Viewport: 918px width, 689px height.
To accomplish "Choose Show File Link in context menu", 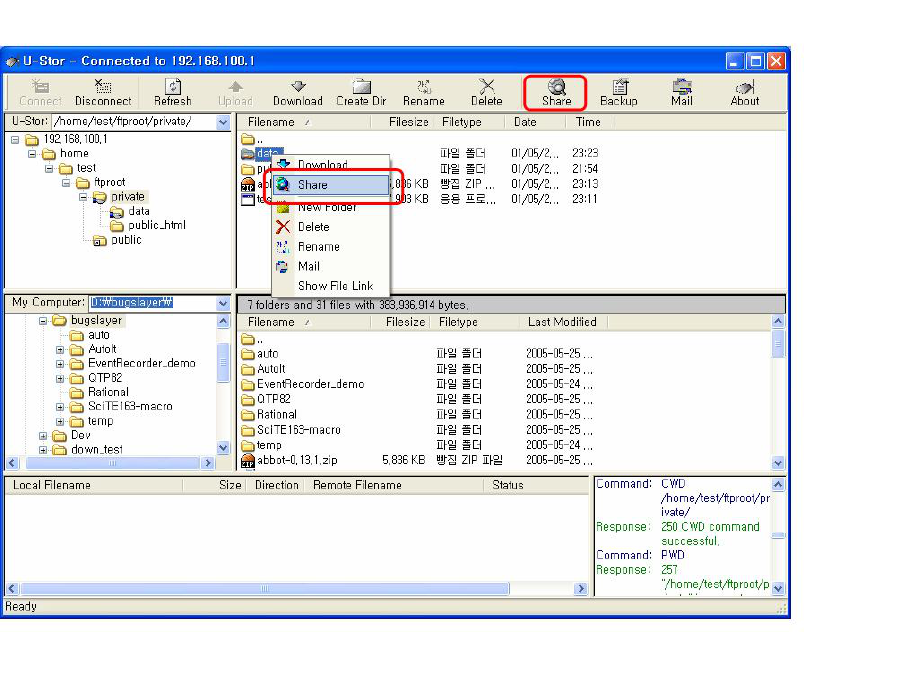I will click(x=331, y=286).
